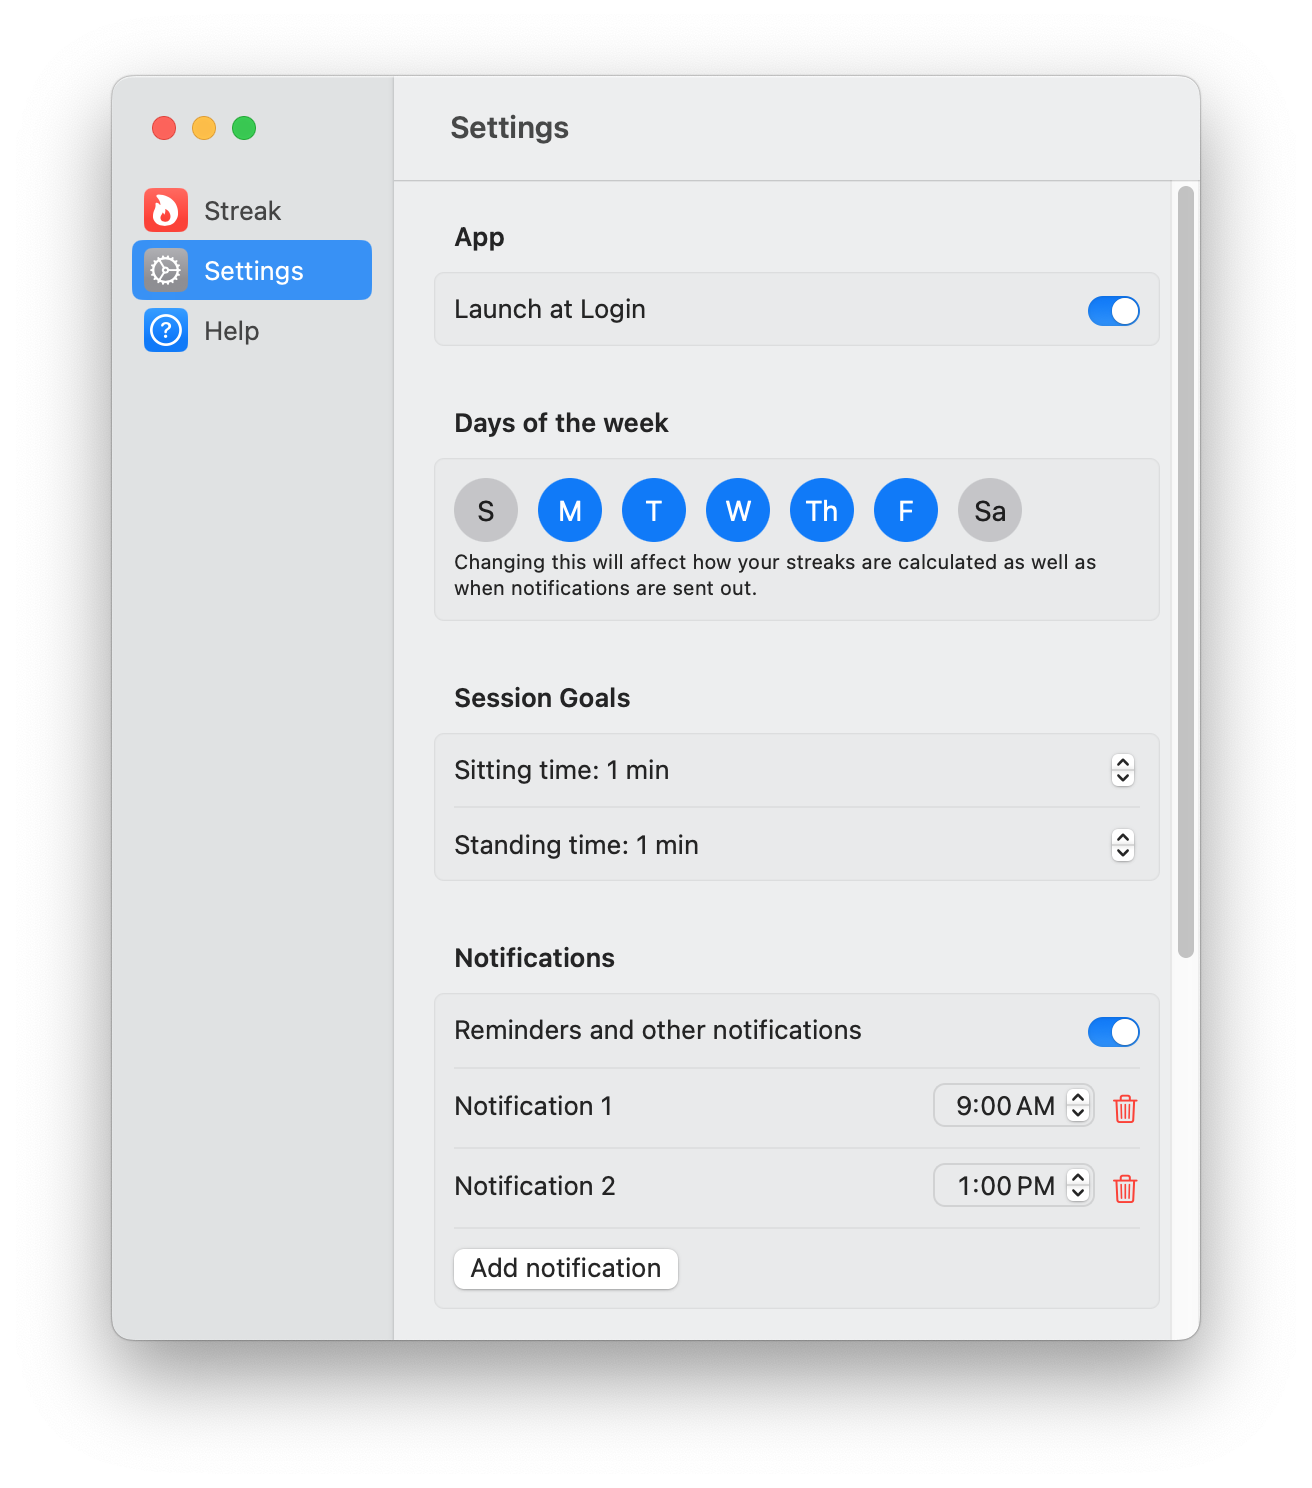Adjust the Sitting time stepper
1312x1488 pixels.
click(1123, 770)
